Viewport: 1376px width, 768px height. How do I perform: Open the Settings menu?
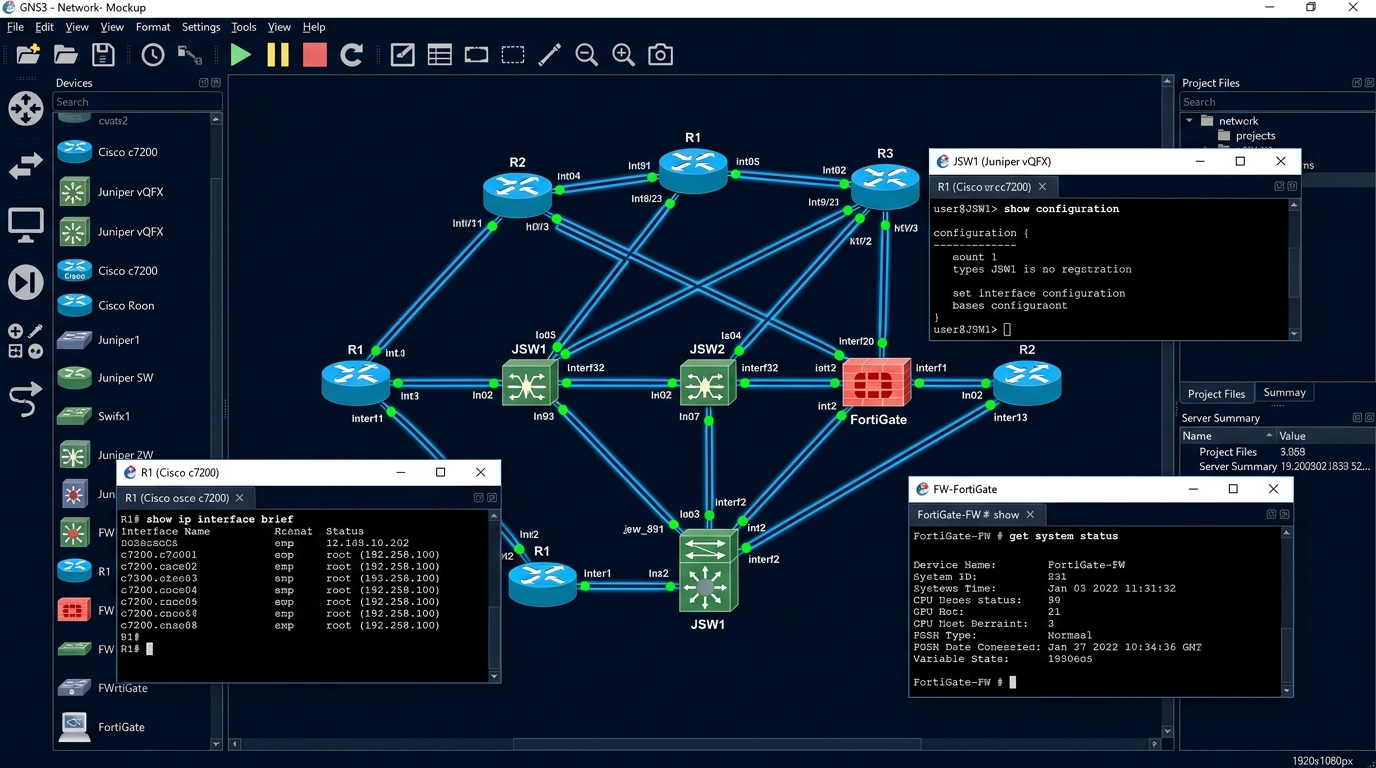(201, 27)
